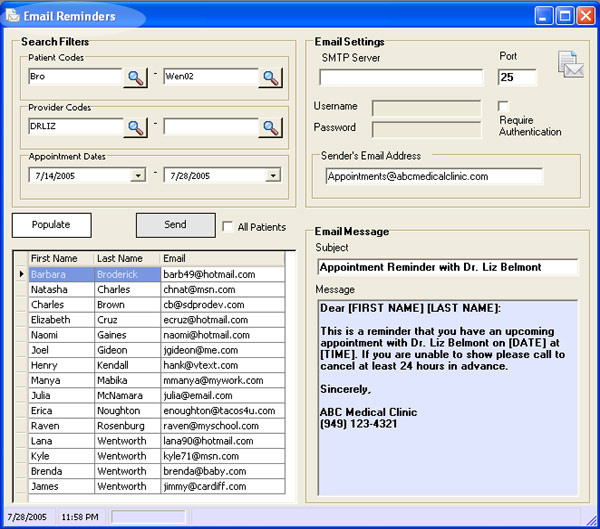Viewport: 600px width, 529px height.
Task: Enable the All Patients checkbox
Action: point(228,227)
